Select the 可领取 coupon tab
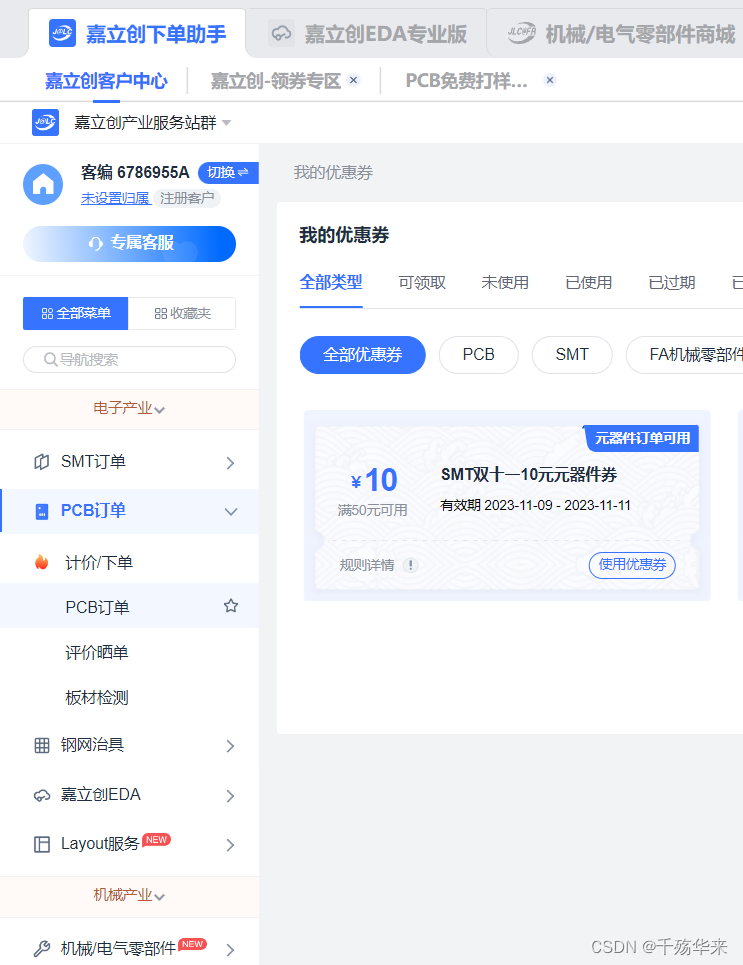The image size is (743, 965). pyautogui.click(x=422, y=282)
